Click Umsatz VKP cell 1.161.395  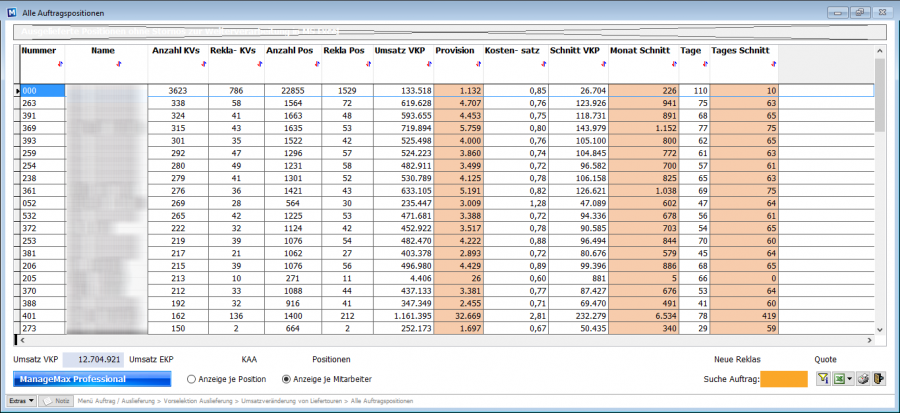click(x=404, y=315)
